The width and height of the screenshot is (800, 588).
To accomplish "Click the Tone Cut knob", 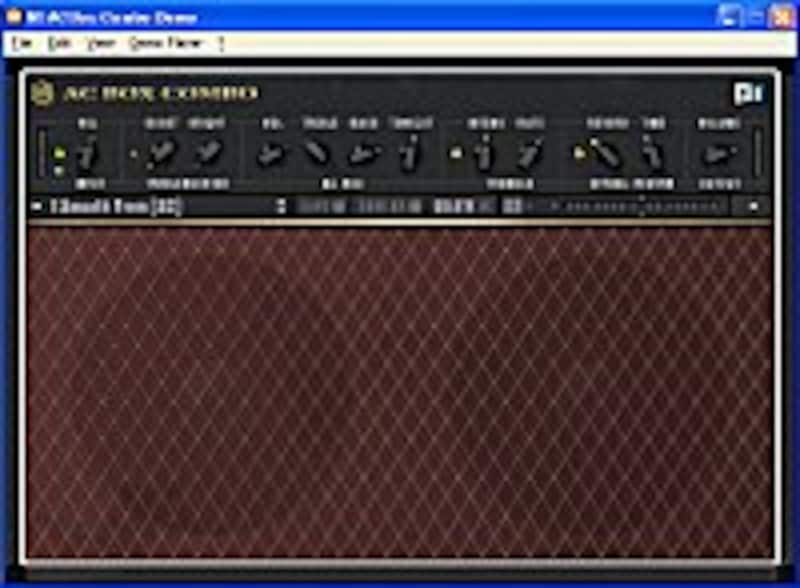I will (x=410, y=153).
